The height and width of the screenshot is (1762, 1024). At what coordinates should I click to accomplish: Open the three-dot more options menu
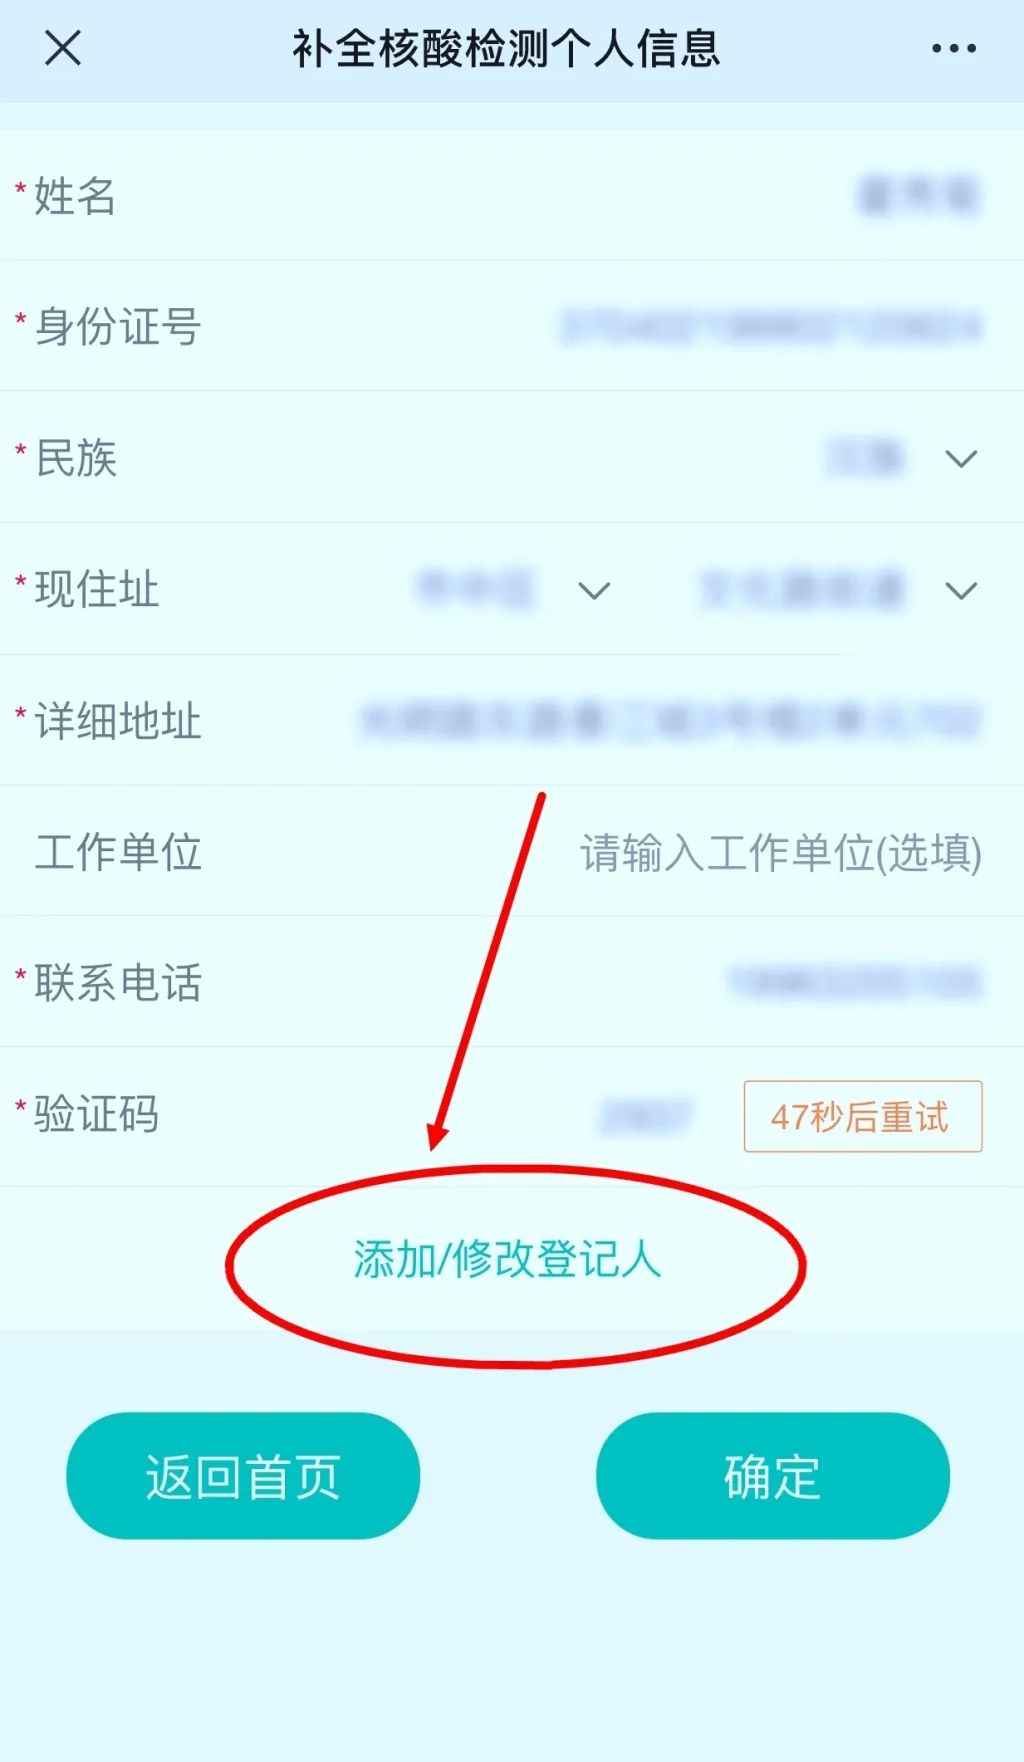[953, 48]
